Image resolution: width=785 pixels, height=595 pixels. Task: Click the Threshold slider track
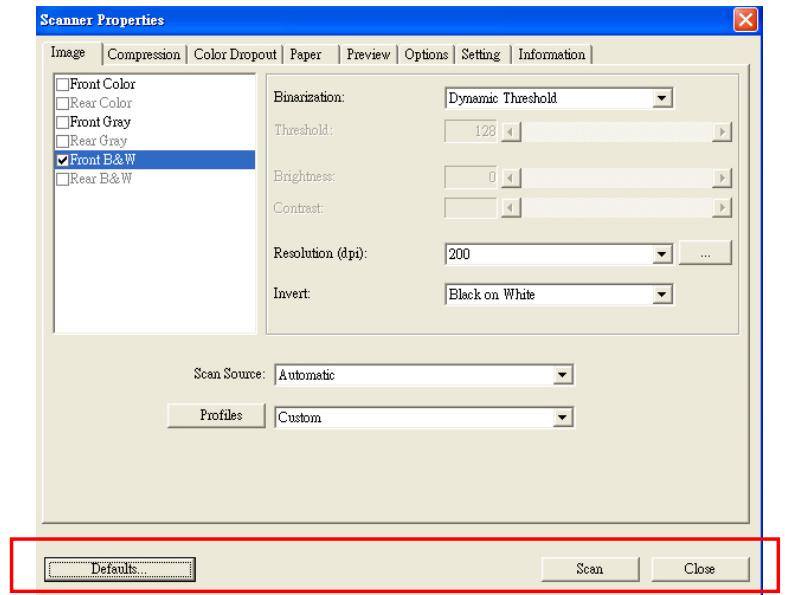coord(616,132)
